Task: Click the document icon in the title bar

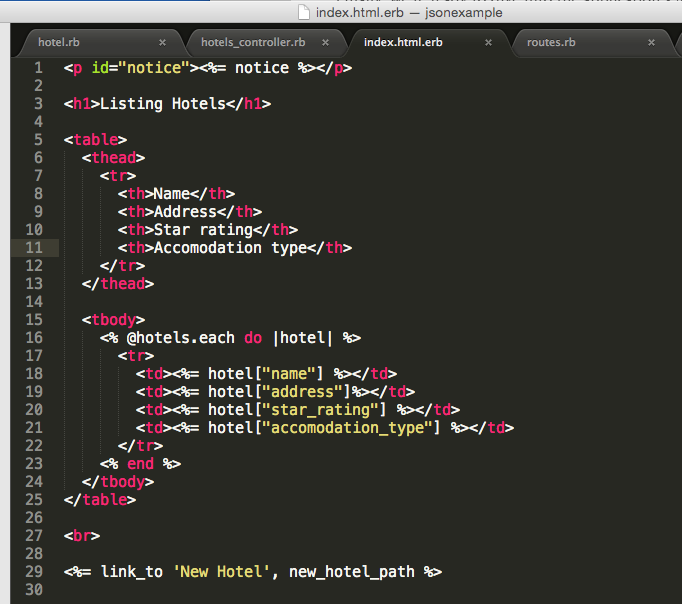Action: coord(304,12)
